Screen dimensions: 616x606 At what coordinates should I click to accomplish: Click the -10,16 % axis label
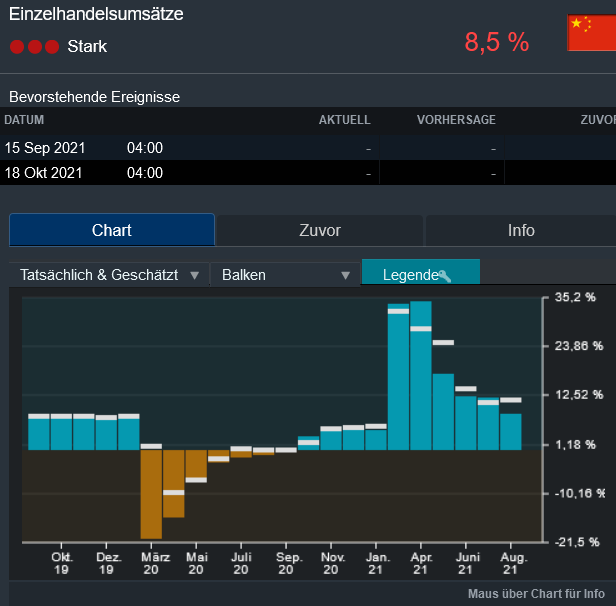579,493
